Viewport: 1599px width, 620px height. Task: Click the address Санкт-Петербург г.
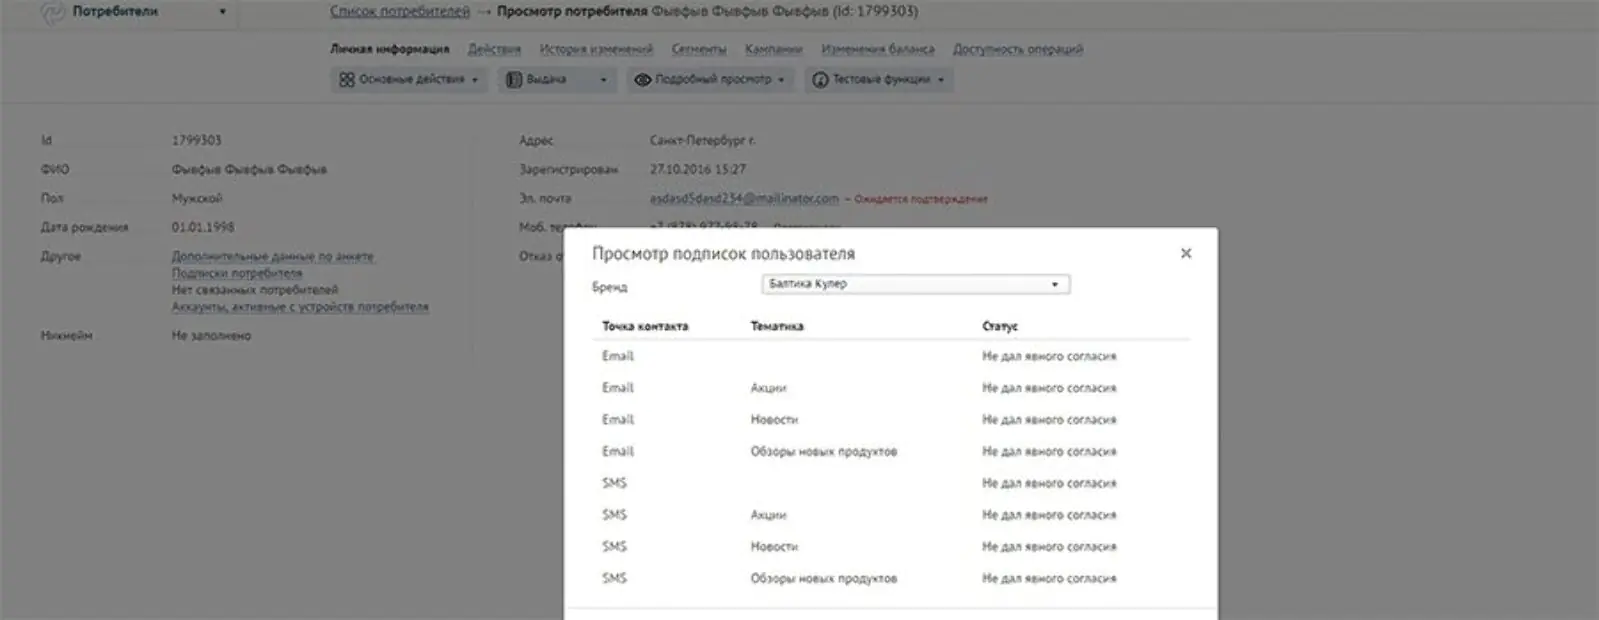click(x=703, y=140)
